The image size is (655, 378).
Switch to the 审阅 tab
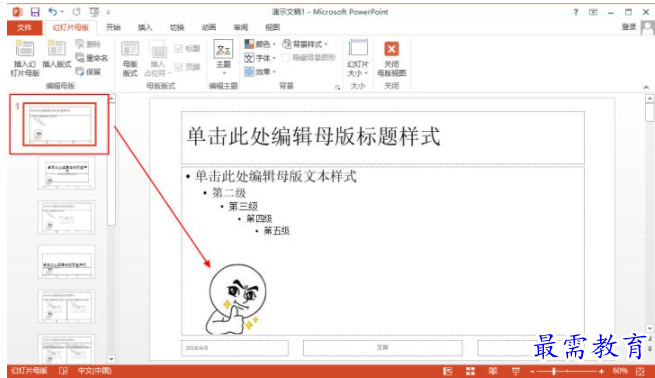[x=241, y=28]
